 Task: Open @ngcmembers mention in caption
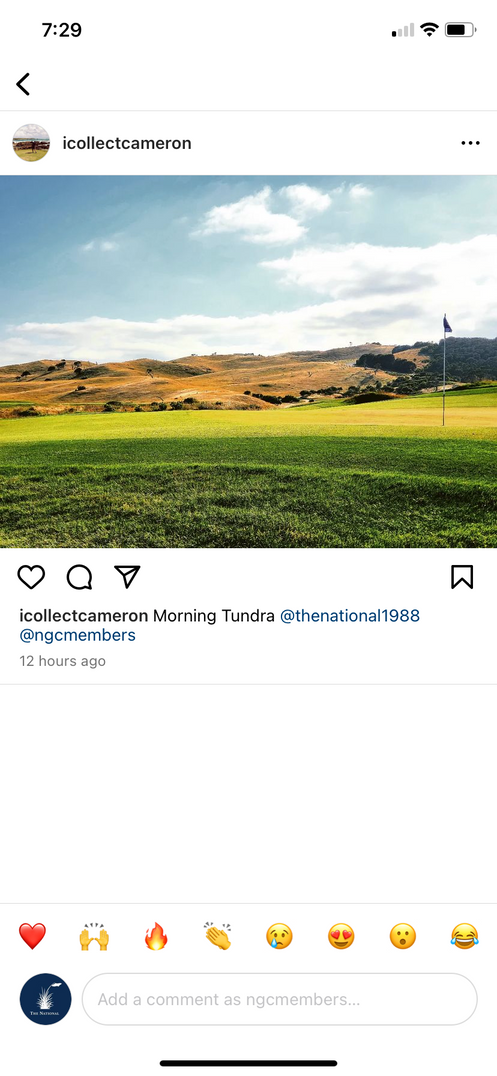[x=78, y=635]
